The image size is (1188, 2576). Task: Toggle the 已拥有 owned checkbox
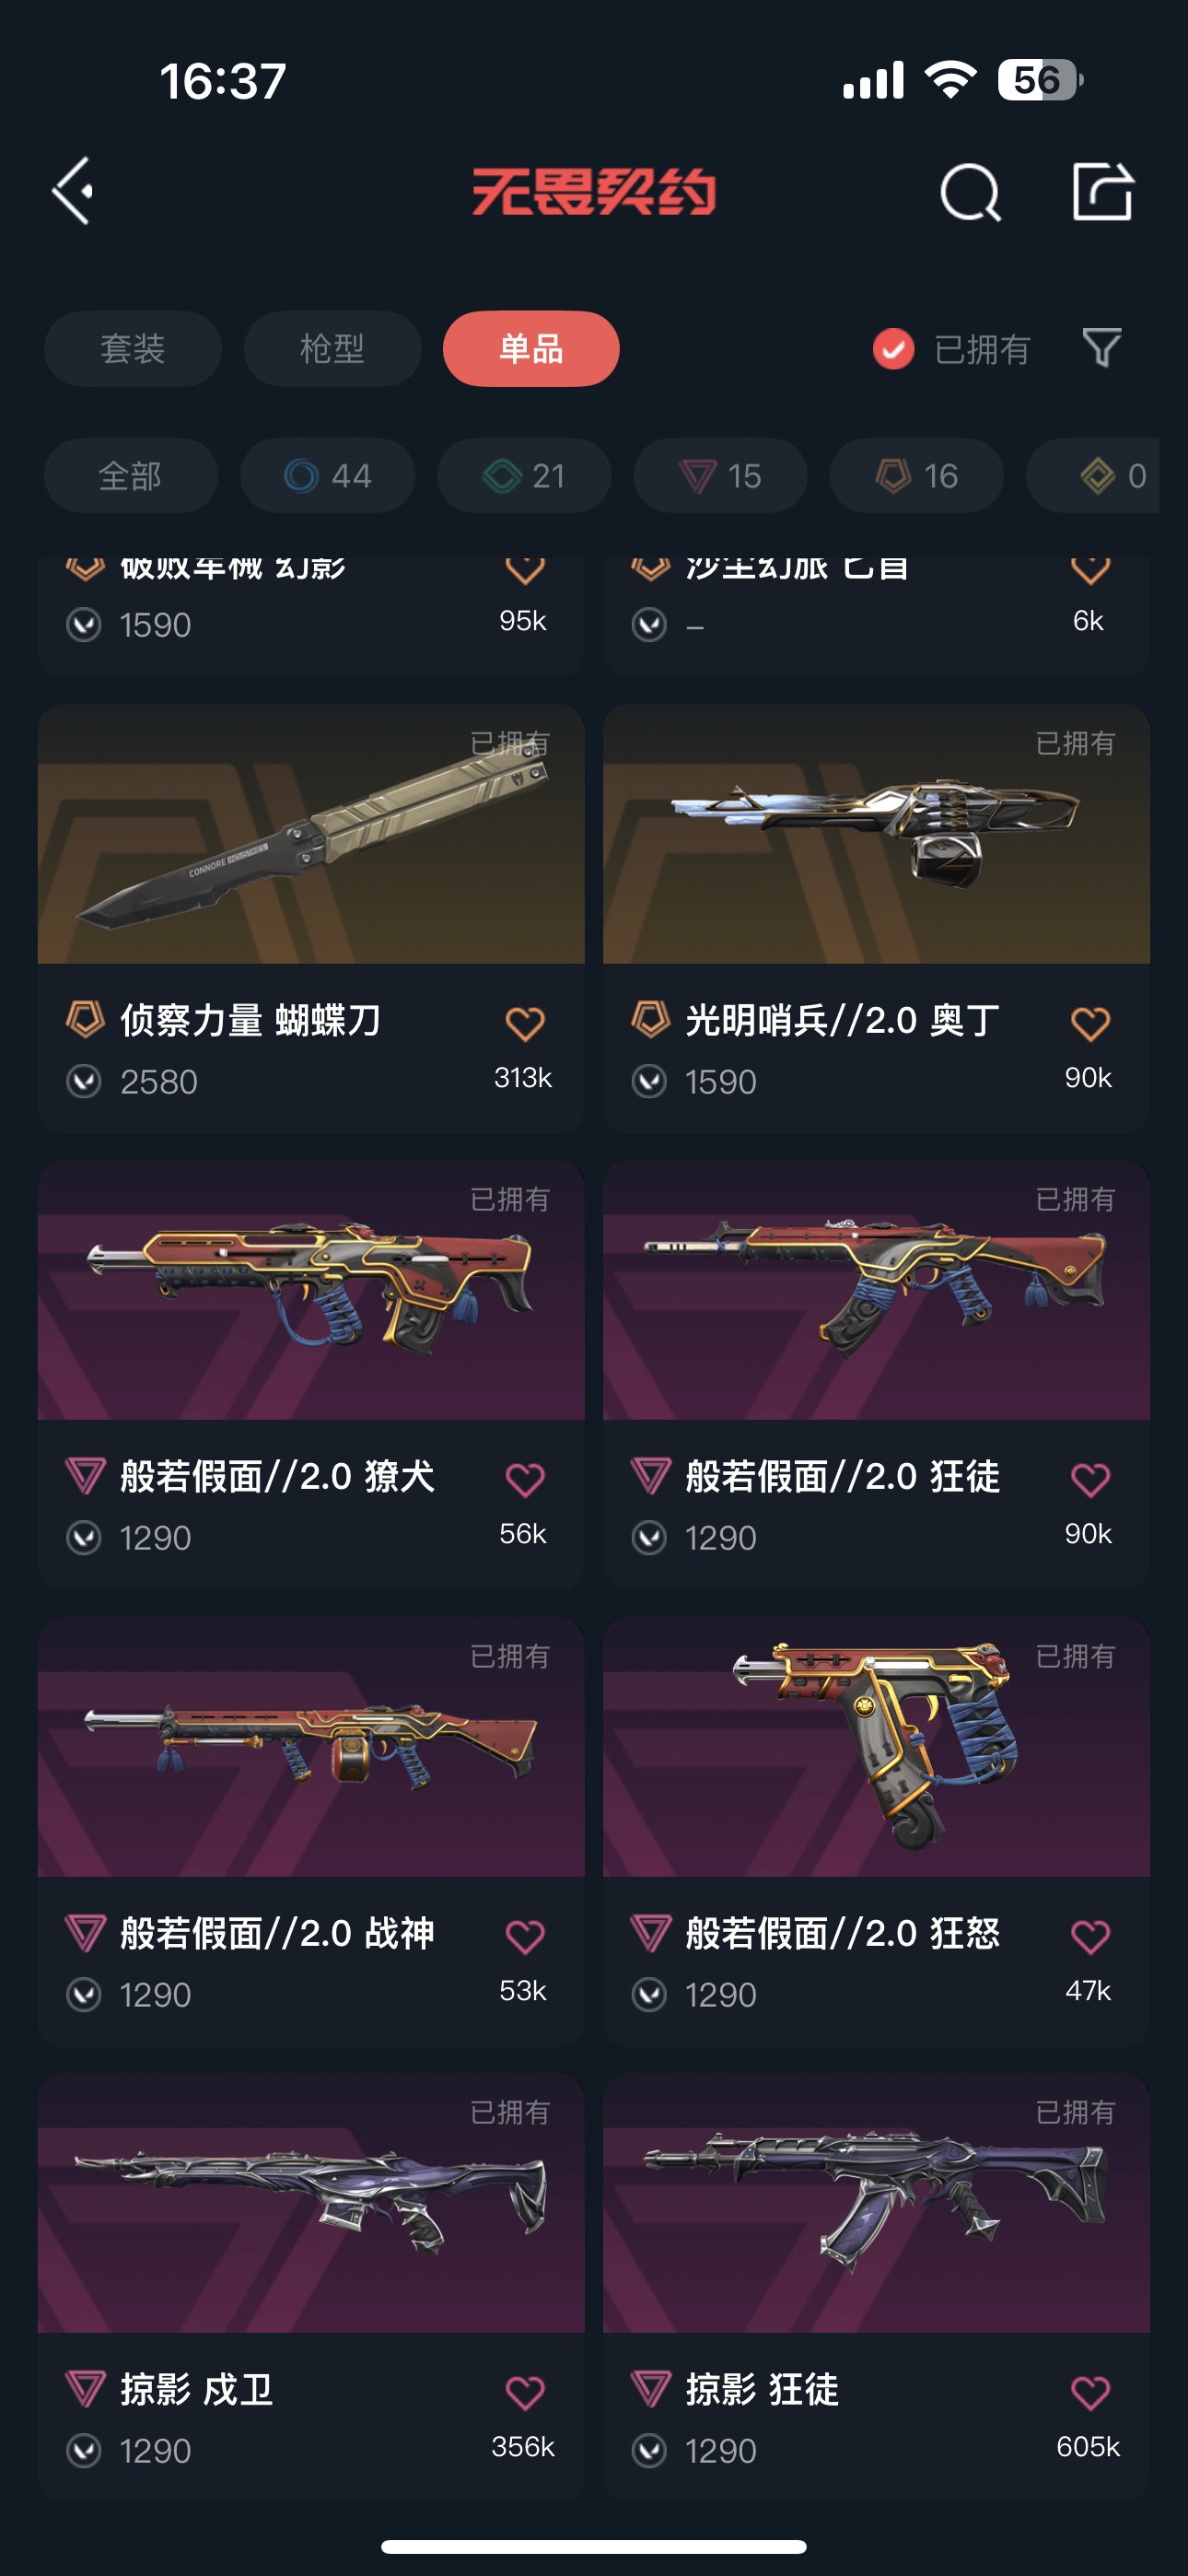pos(893,349)
